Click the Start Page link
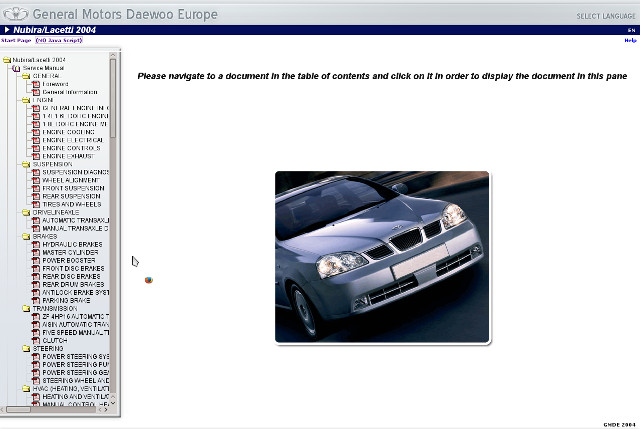640x429 pixels. pyautogui.click(x=15, y=41)
